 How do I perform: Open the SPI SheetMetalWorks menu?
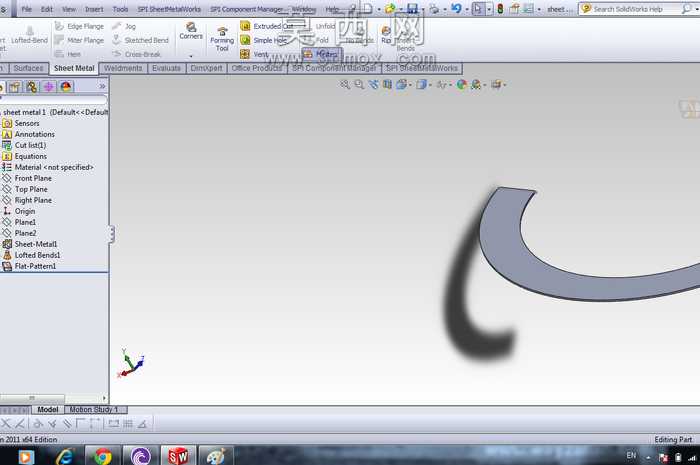coord(169,9)
